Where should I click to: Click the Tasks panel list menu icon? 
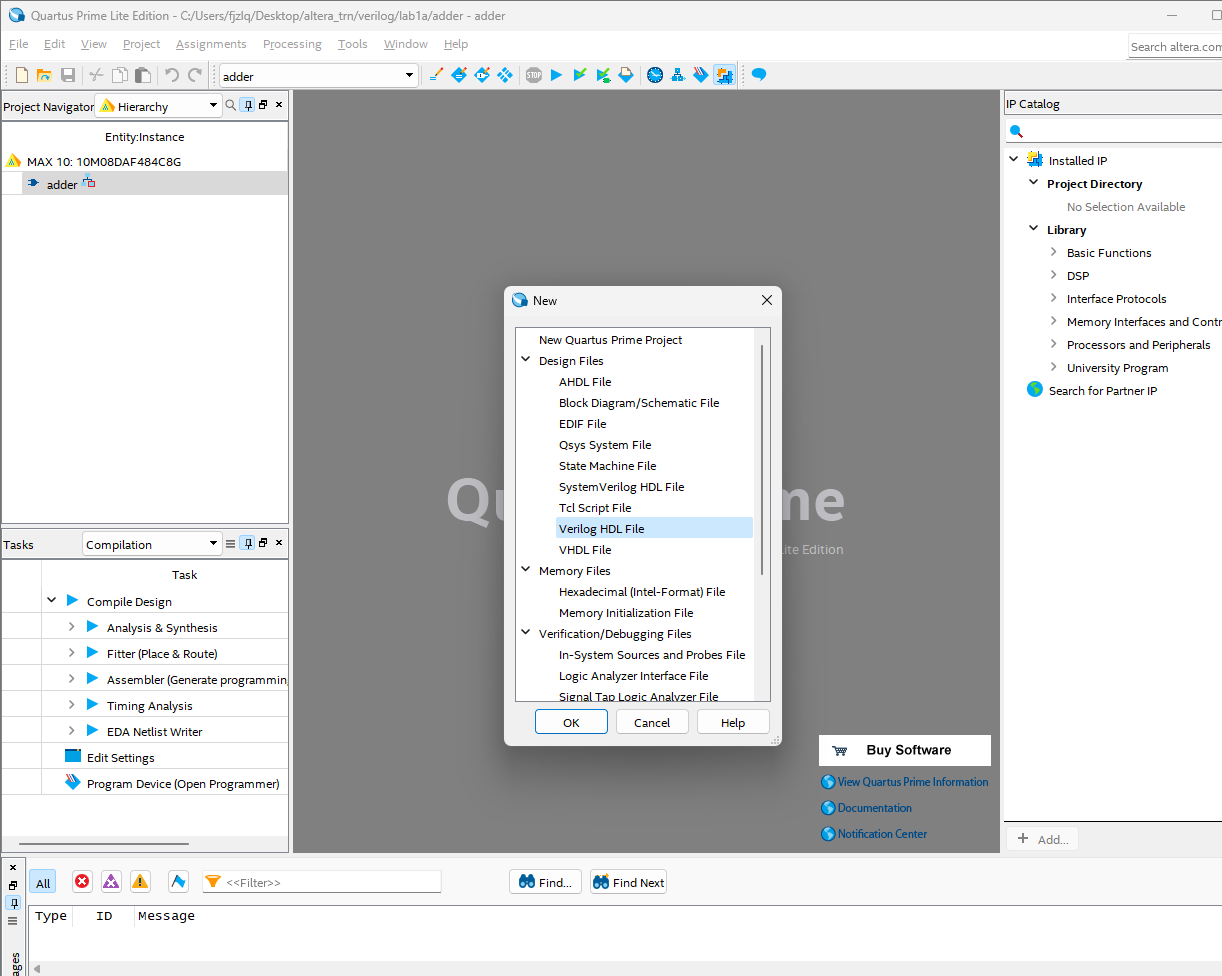pos(231,544)
